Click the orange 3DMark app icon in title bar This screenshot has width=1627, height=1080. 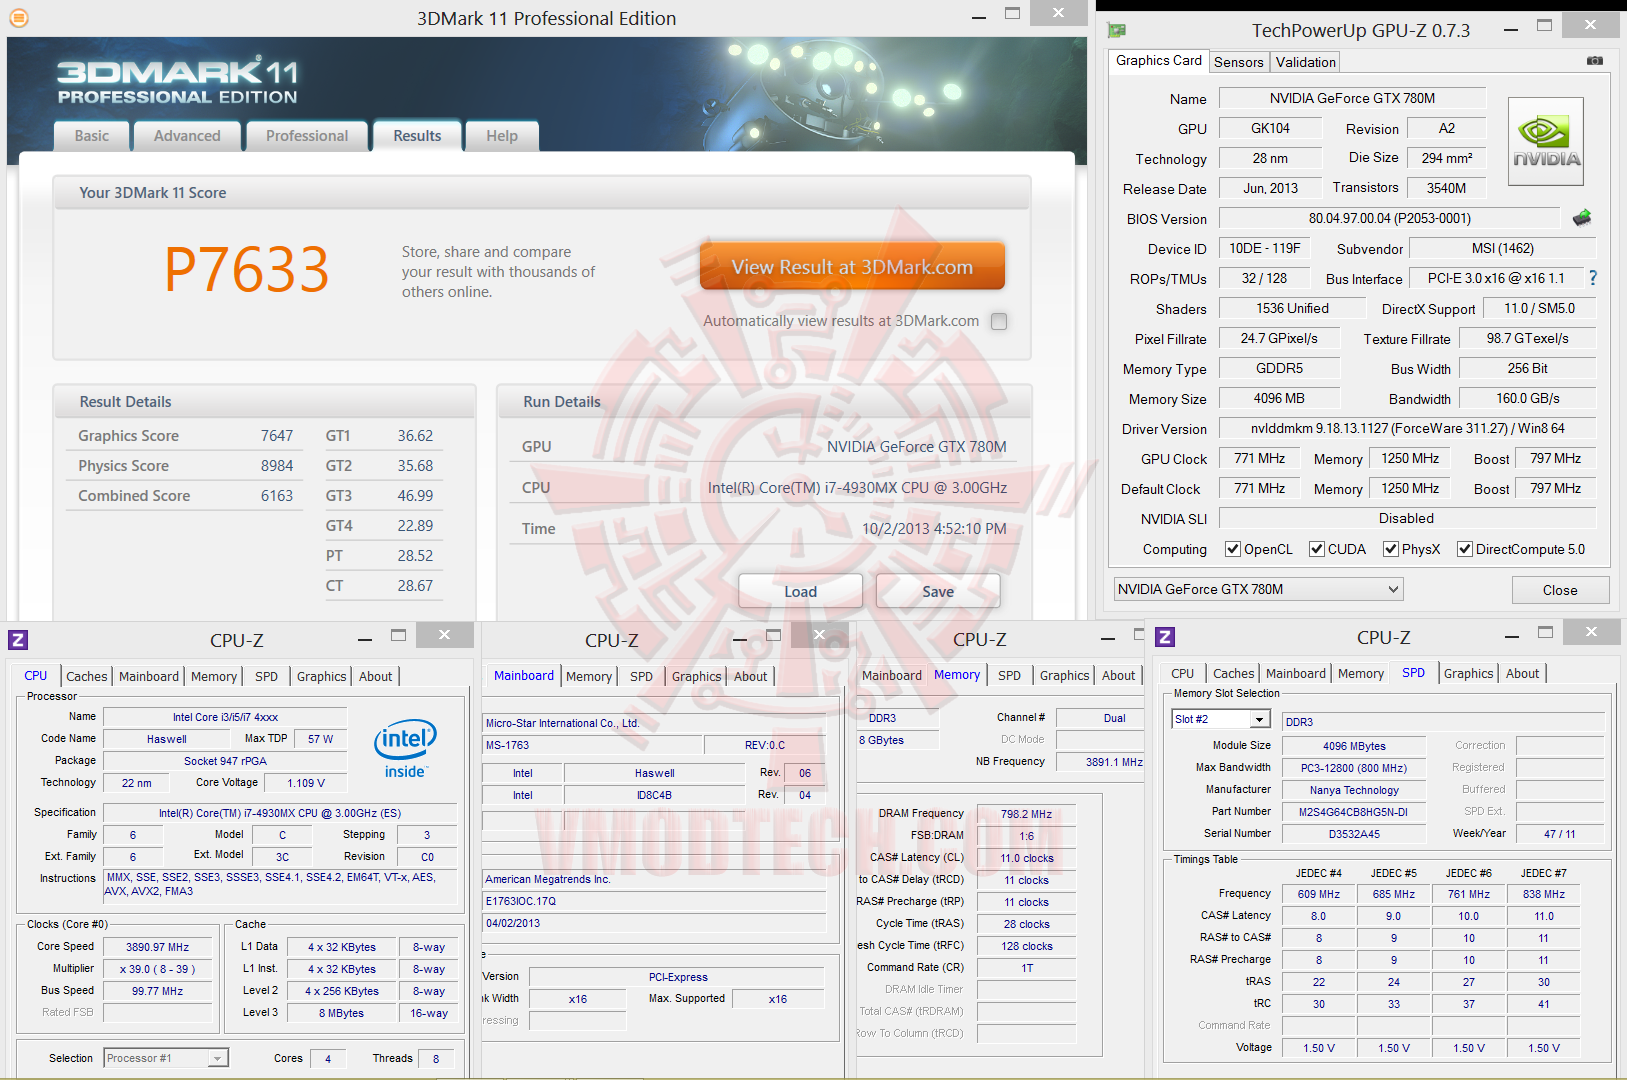[x=18, y=18]
